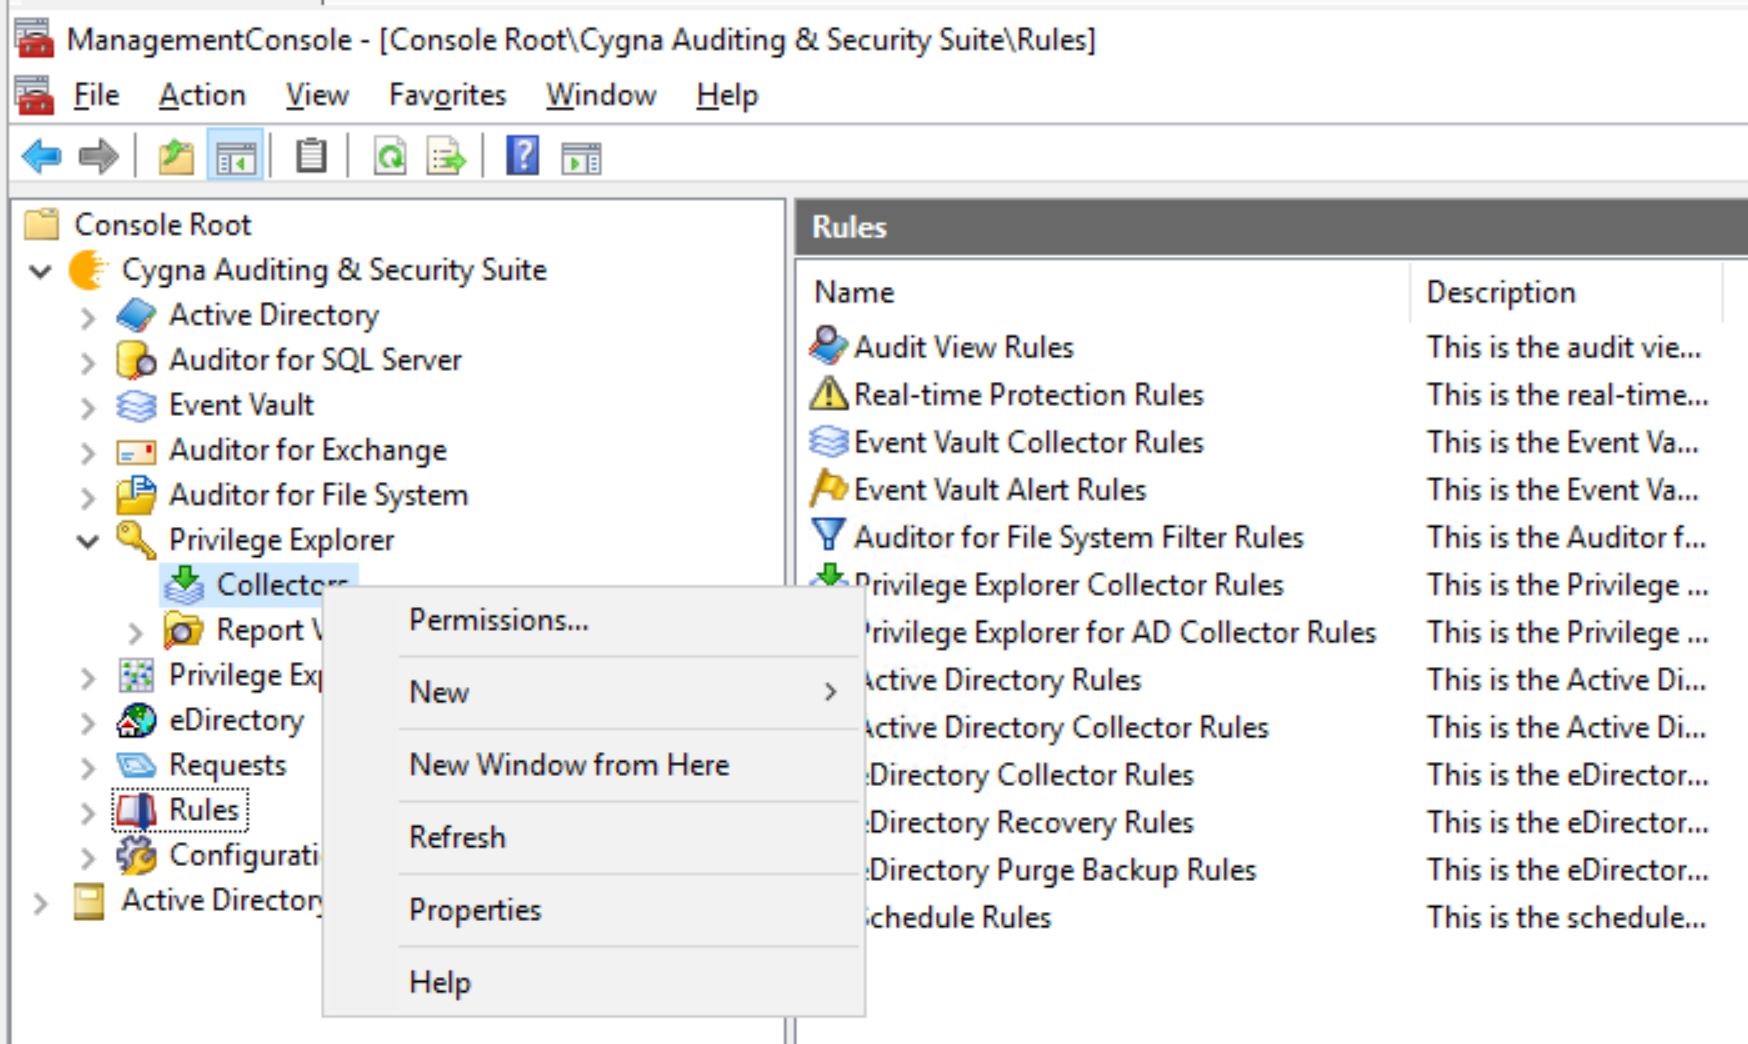Choose Refresh in the context menu
The height and width of the screenshot is (1044, 1748).
[594, 837]
